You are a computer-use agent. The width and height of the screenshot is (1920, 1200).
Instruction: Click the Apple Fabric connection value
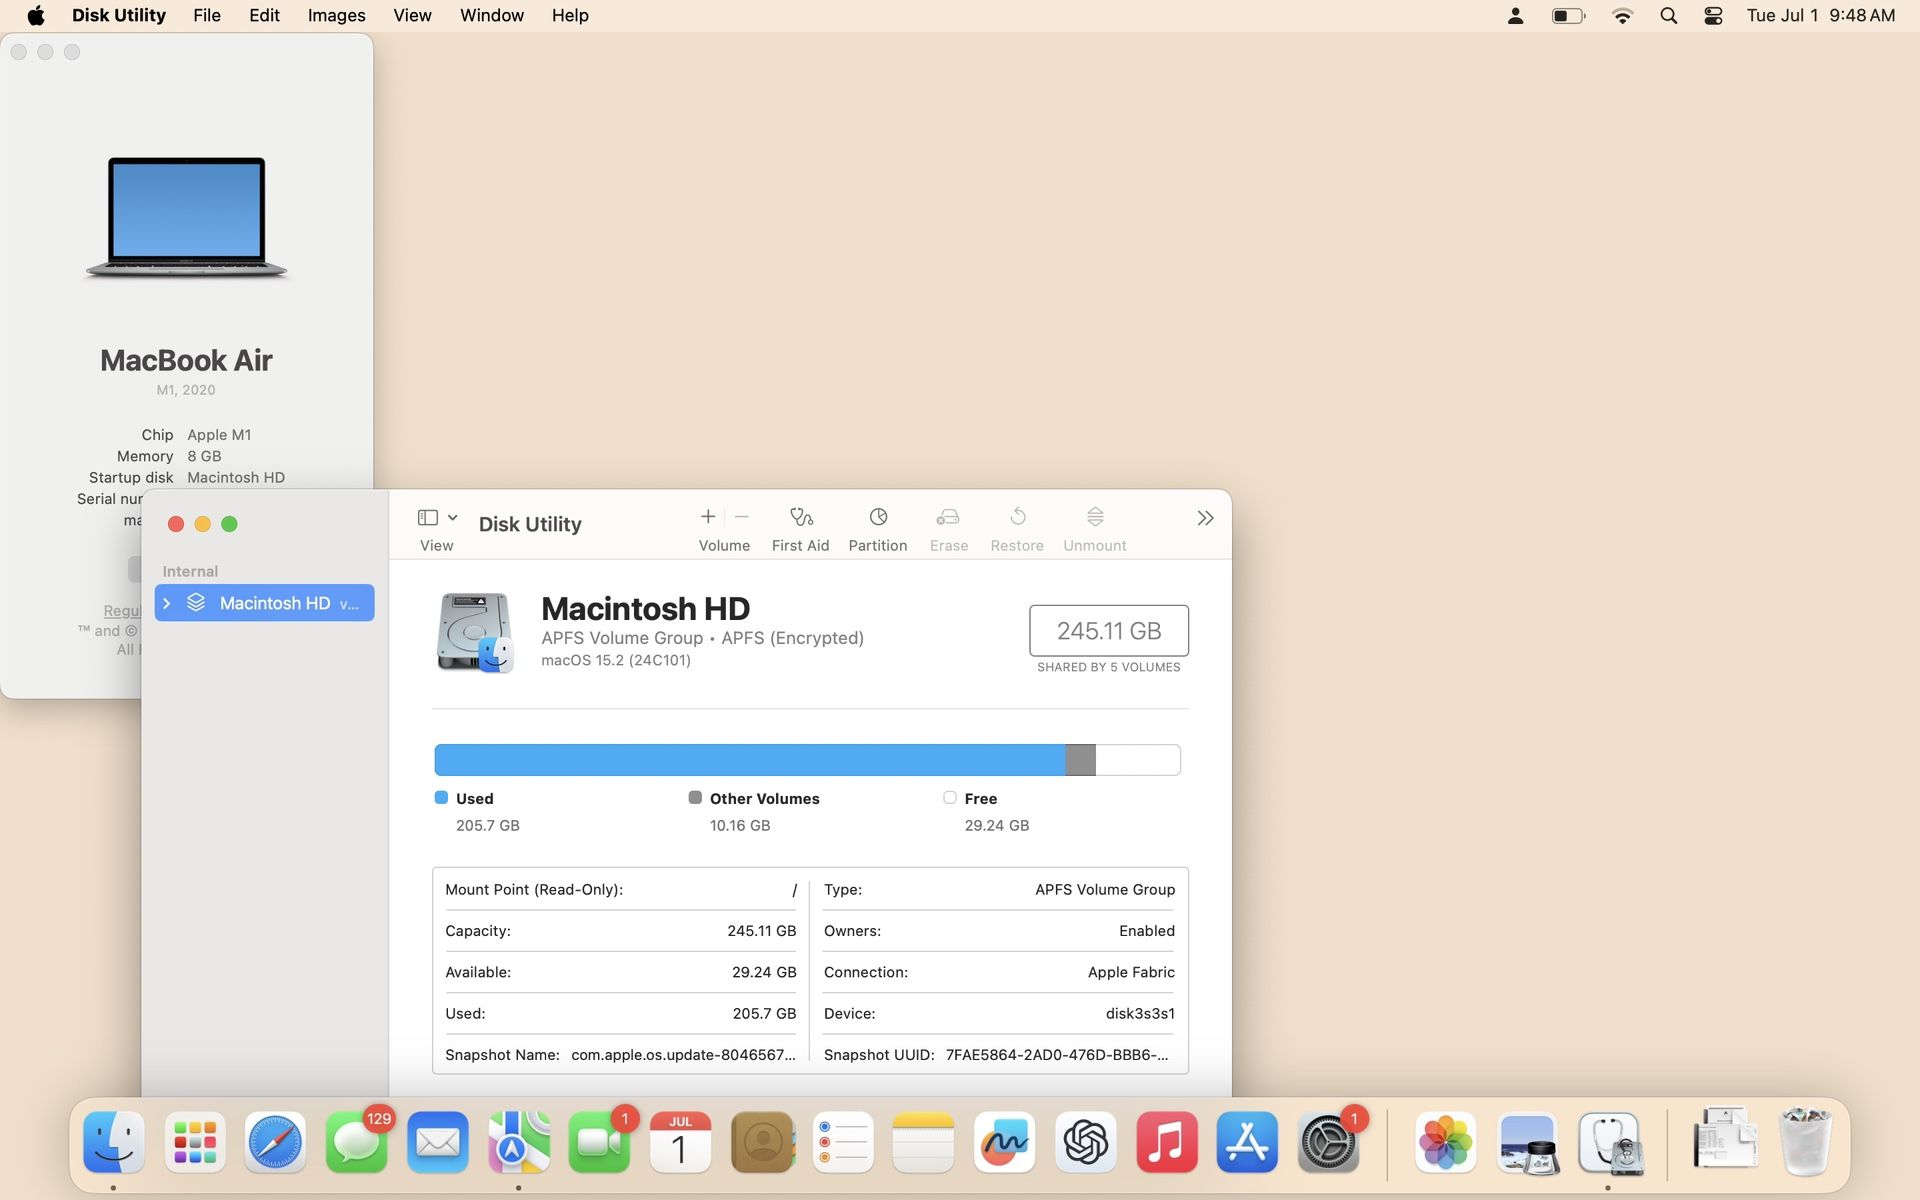coord(1131,972)
